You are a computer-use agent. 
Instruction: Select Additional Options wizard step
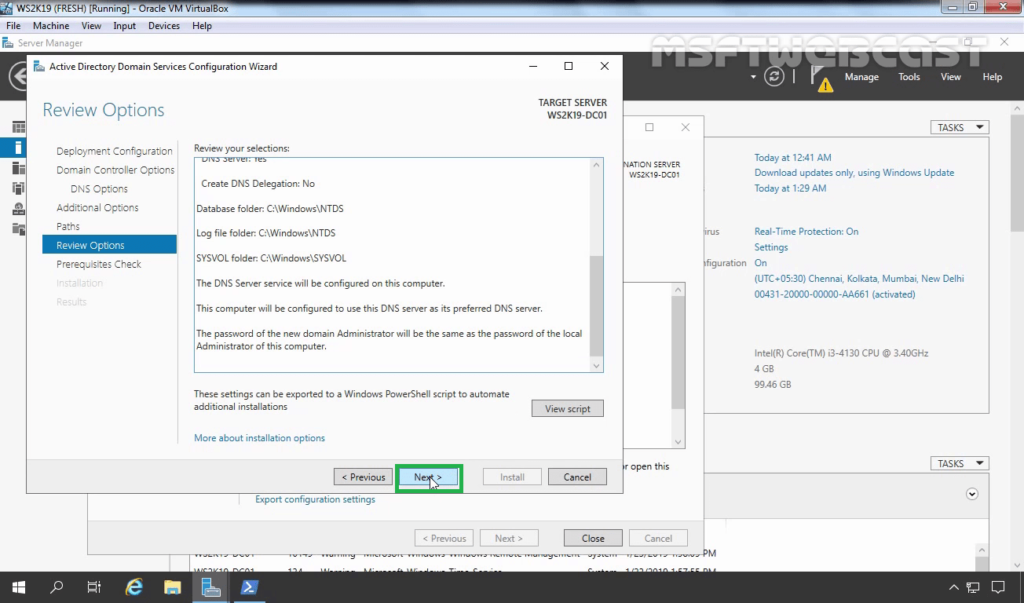click(x=97, y=208)
